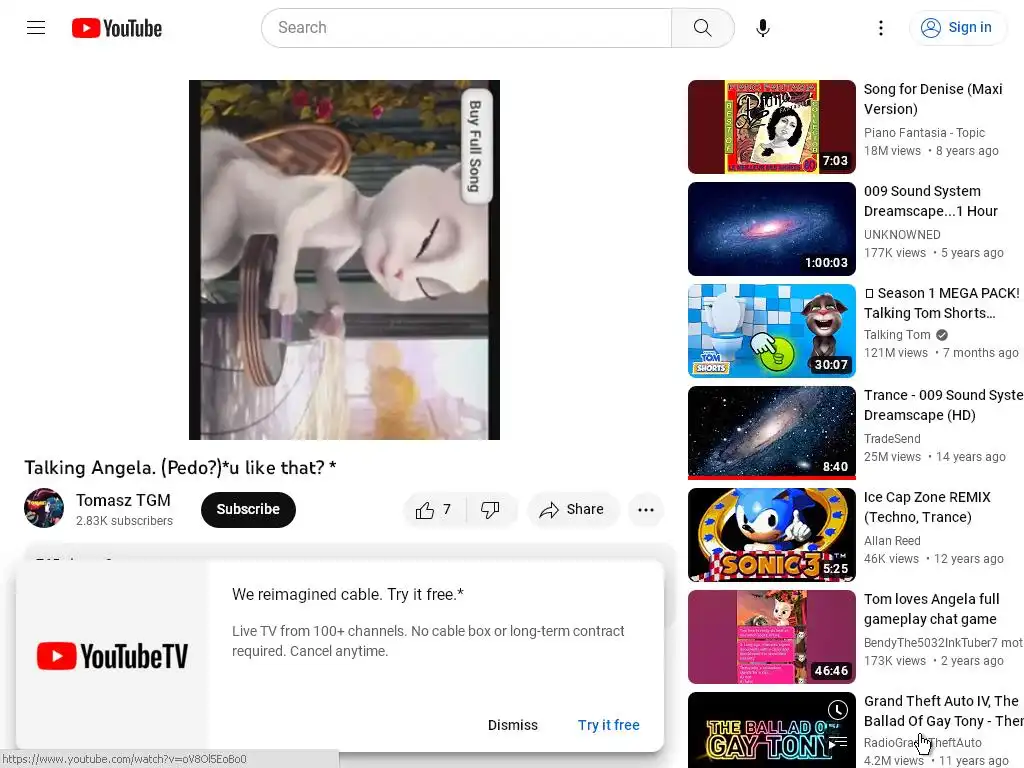Open more actions ellipsis below video
The image size is (1024, 768).
click(646, 510)
